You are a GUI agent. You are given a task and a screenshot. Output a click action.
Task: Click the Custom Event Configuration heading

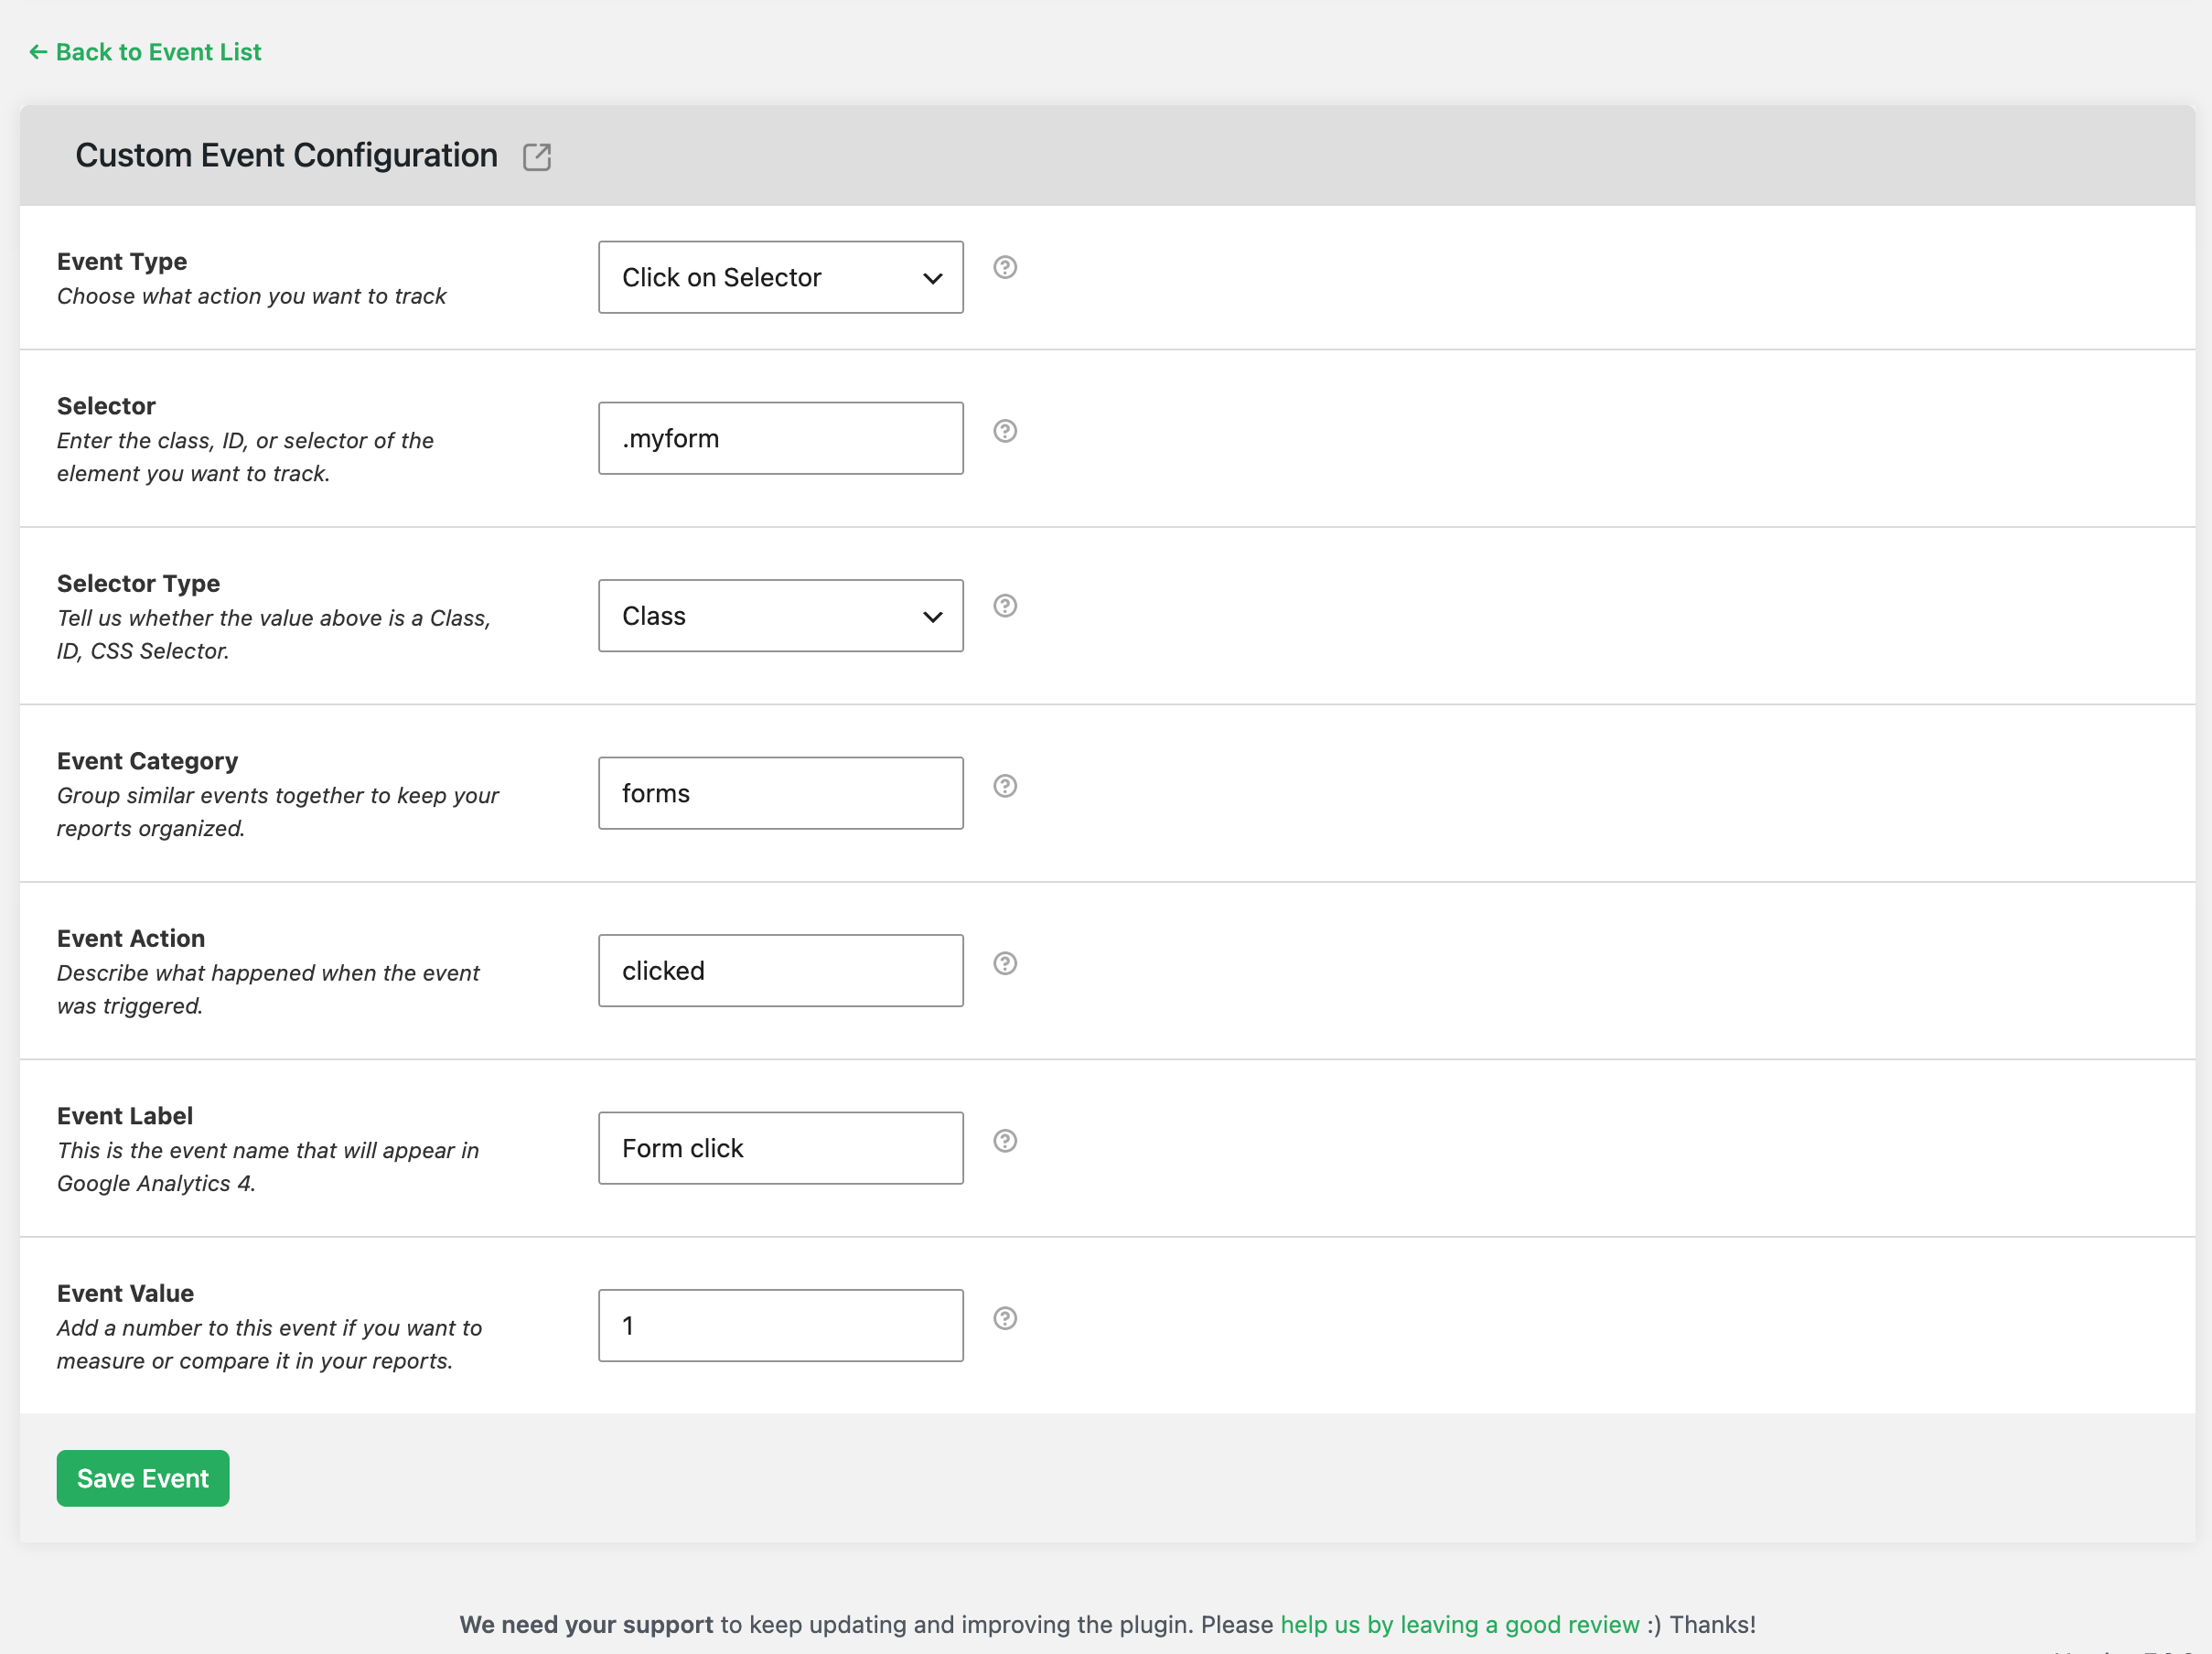tap(287, 156)
